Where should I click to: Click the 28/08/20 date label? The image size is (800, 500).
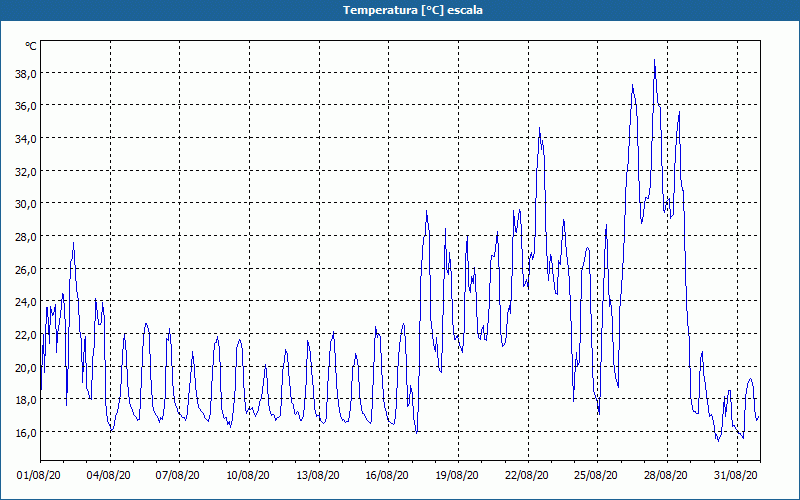tap(665, 476)
